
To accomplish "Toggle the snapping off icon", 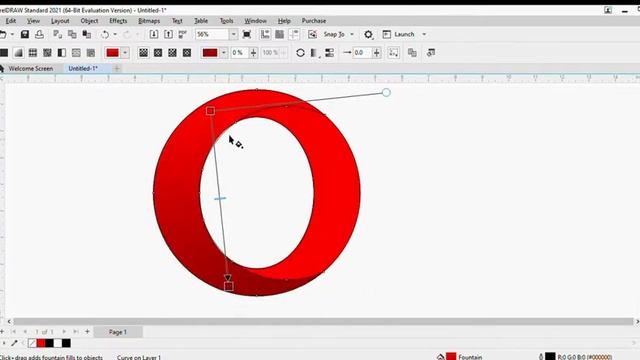I will (x=312, y=34).
